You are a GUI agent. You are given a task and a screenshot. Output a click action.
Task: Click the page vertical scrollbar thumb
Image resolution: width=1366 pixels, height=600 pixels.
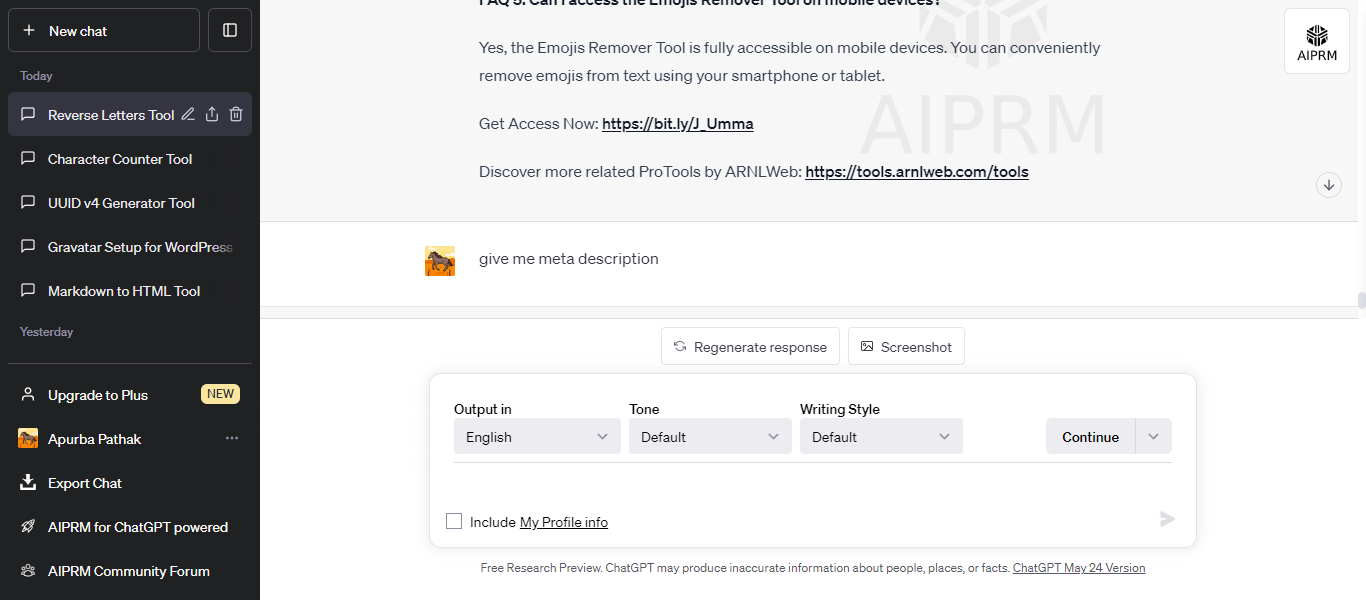point(1361,300)
